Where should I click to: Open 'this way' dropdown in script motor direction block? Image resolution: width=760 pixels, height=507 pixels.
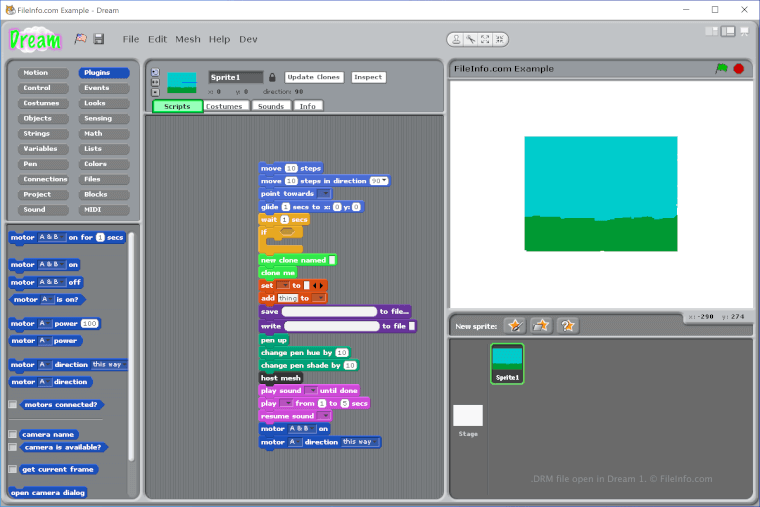[360, 442]
